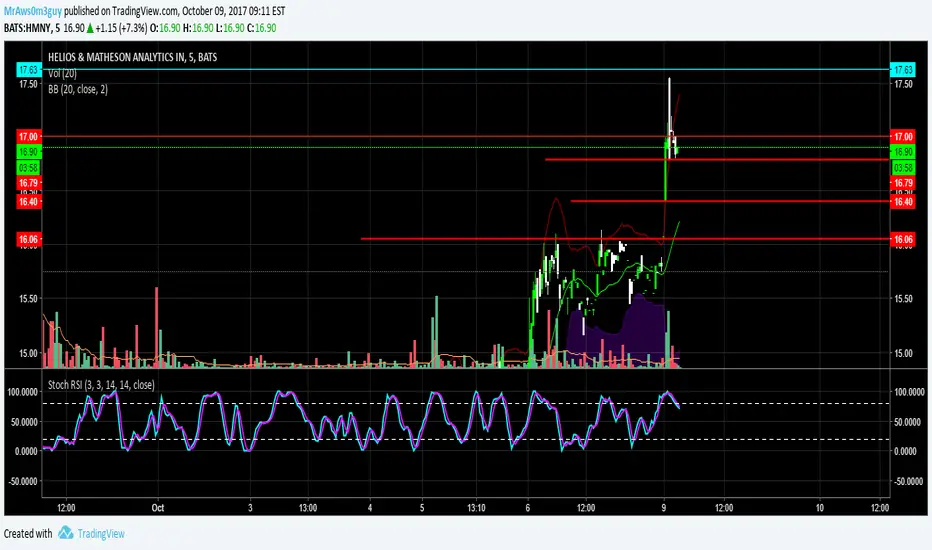Click the red 16.79 price tag on right axis

point(903,183)
